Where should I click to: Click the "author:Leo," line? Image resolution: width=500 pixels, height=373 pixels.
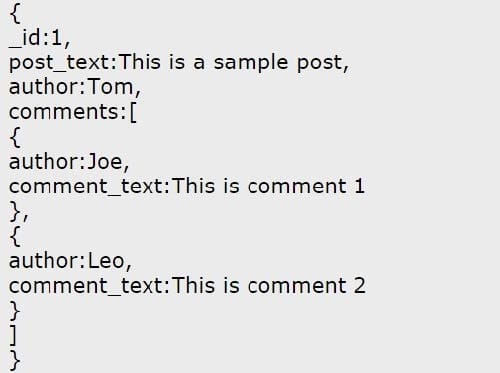pyautogui.click(x=70, y=261)
